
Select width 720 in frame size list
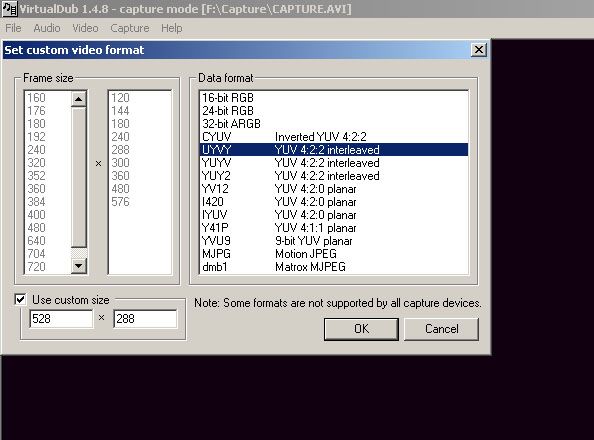point(48,267)
